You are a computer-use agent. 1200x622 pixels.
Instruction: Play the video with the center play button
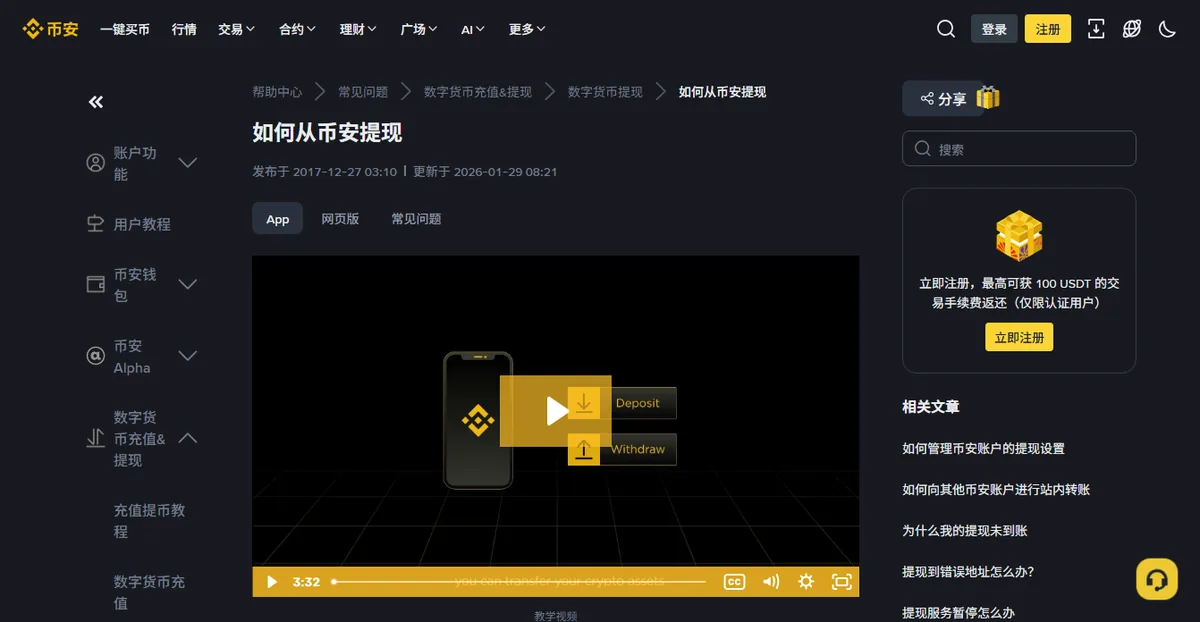[556, 410]
